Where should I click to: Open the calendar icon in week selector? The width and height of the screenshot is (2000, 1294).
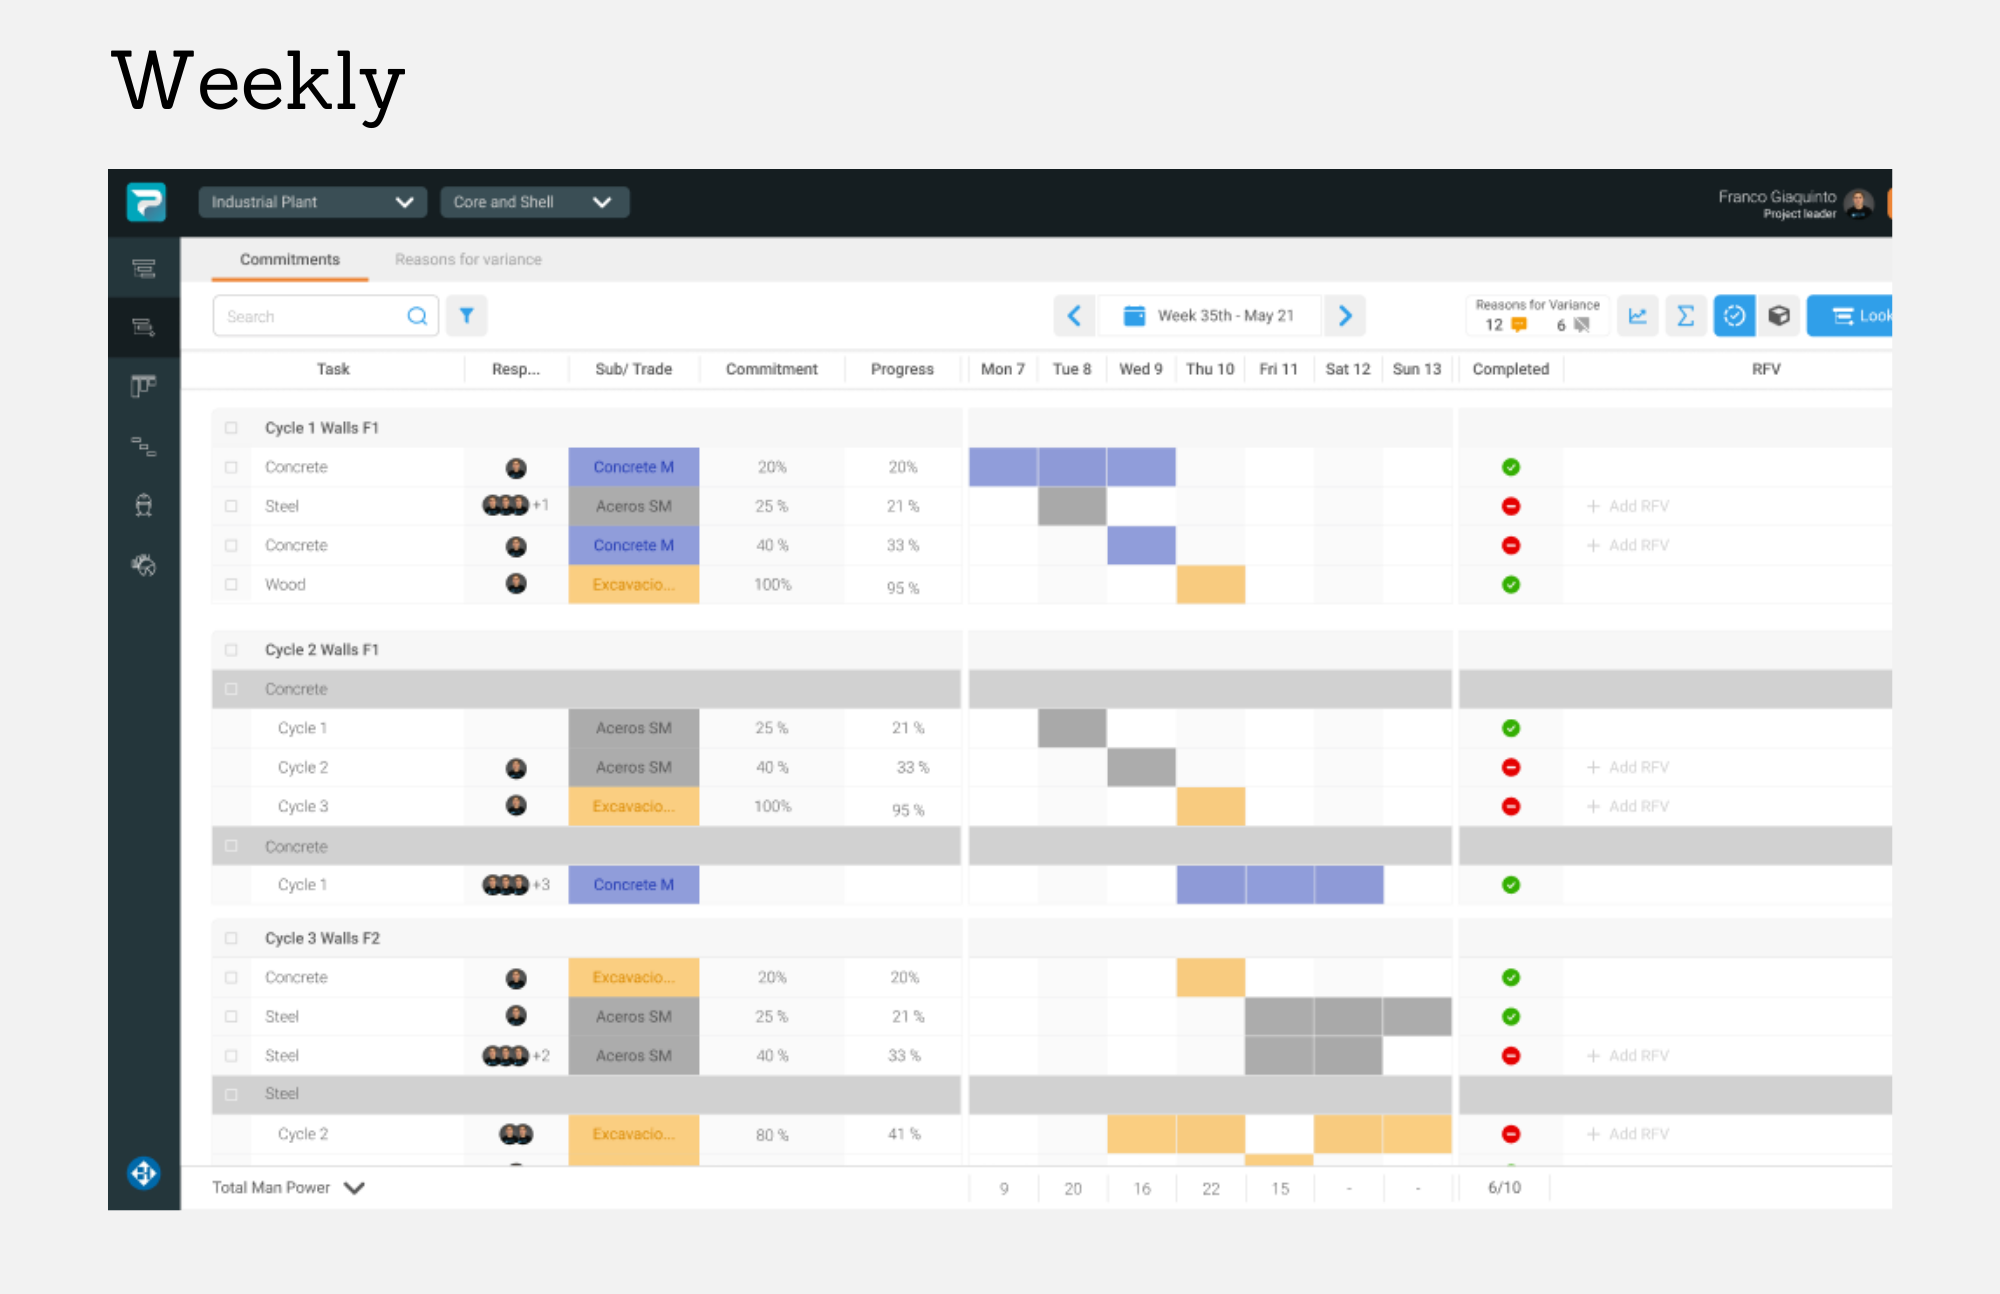1133,315
